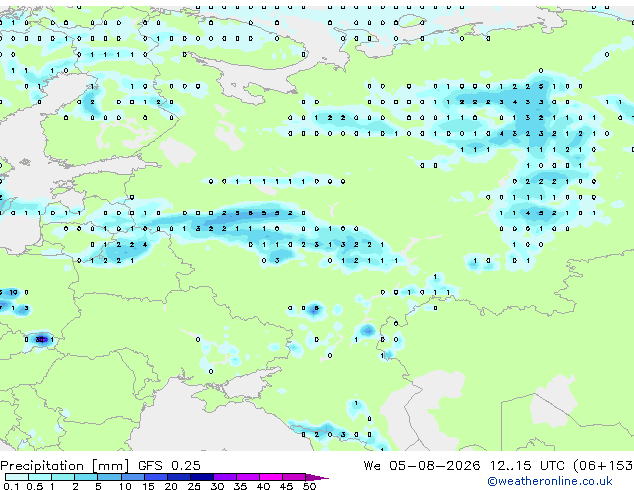Click the '25' legend scale label
This screenshot has height=490, width=634.
[x=194, y=486]
